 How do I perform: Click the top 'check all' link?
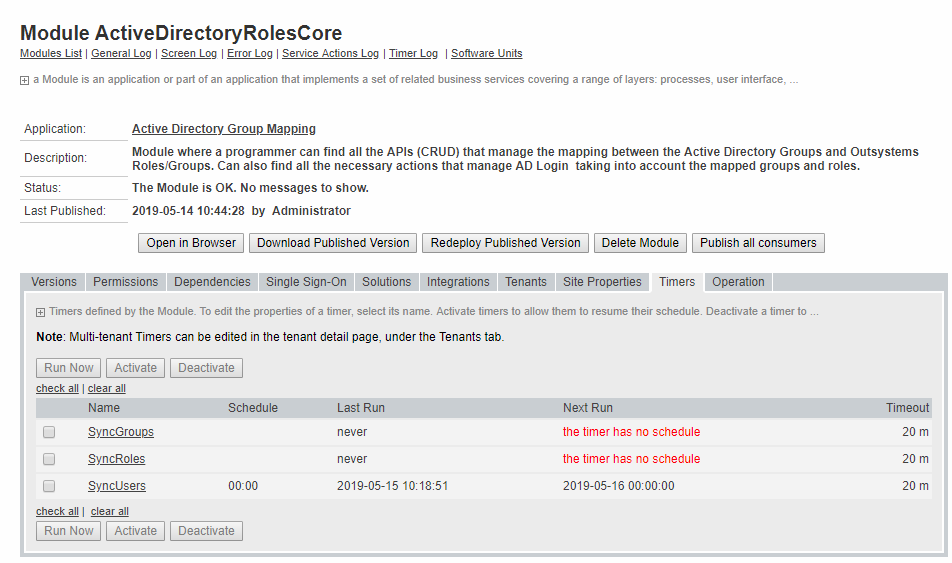57,388
